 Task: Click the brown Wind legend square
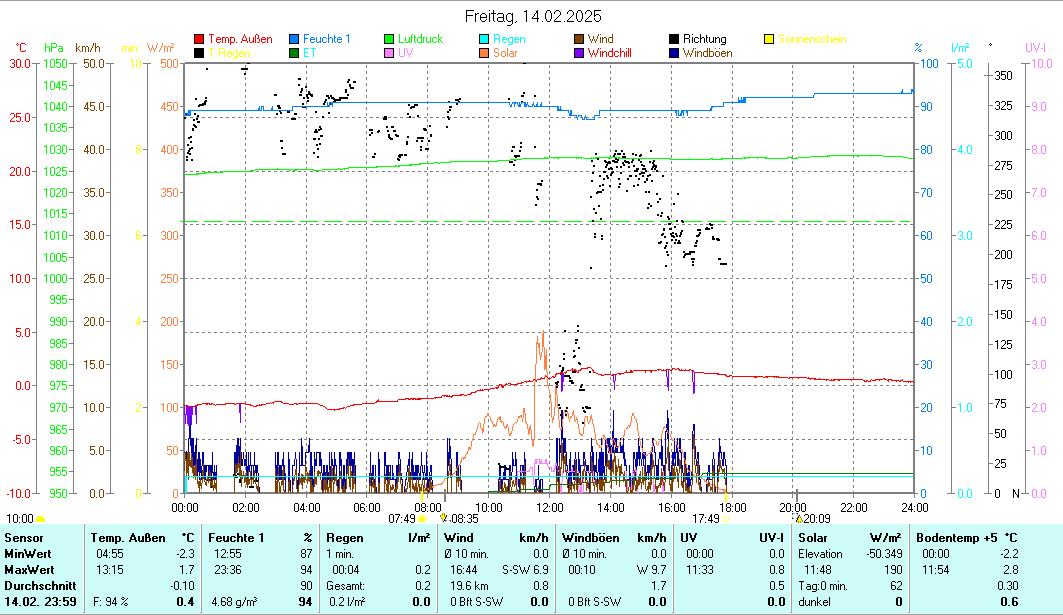pyautogui.click(x=579, y=39)
